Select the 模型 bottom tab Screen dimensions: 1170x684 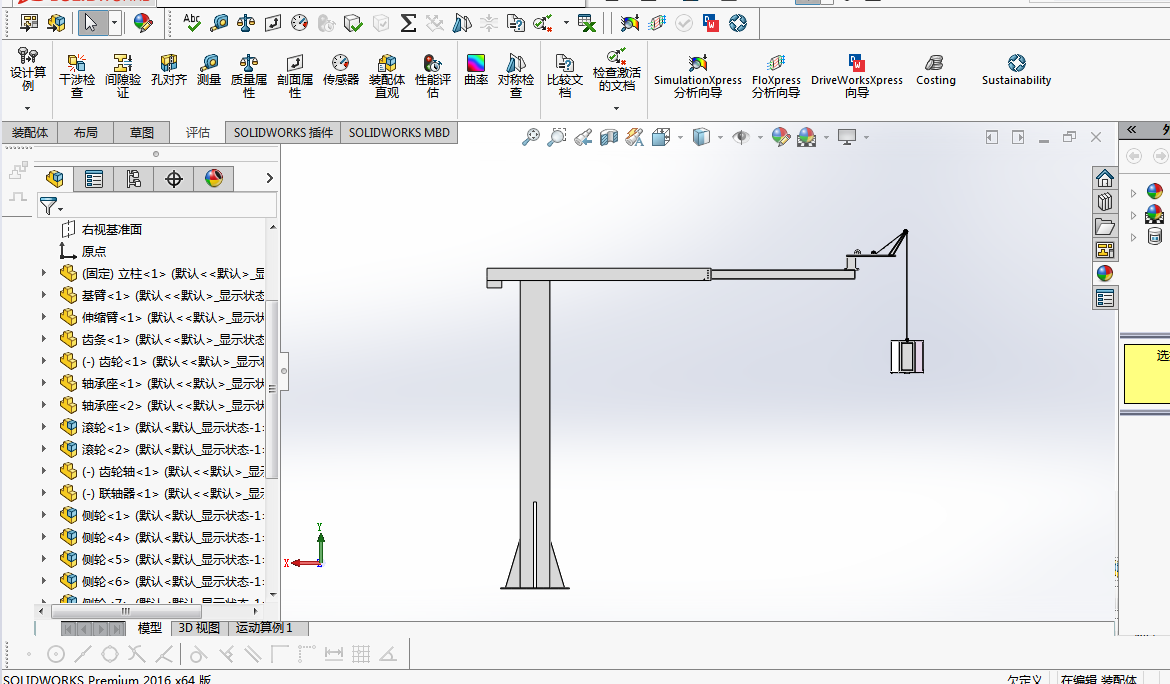(x=149, y=628)
